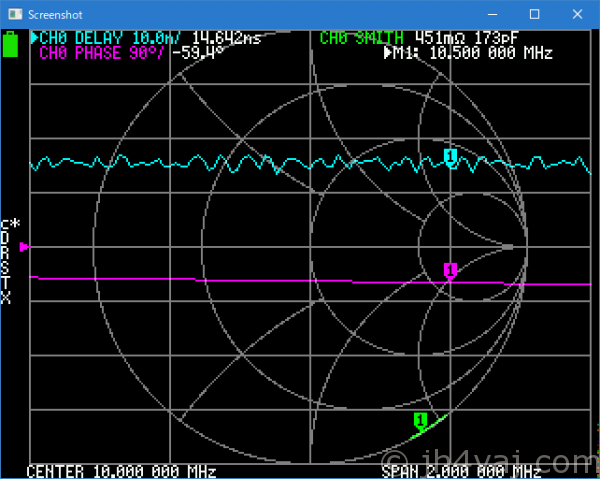
Task: Click the magenta reference position triangle
Action: (x=25, y=246)
